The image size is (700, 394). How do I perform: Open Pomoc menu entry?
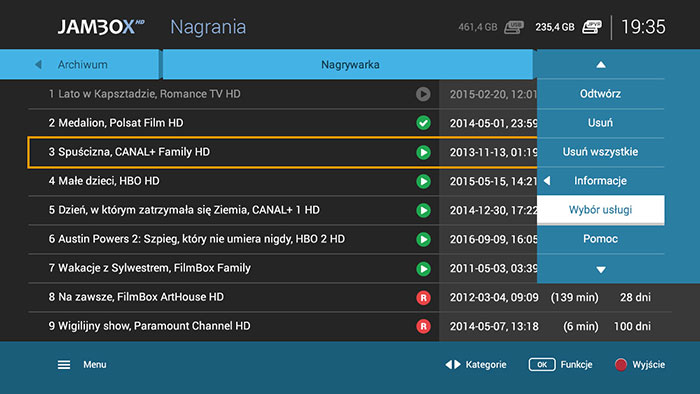point(600,239)
